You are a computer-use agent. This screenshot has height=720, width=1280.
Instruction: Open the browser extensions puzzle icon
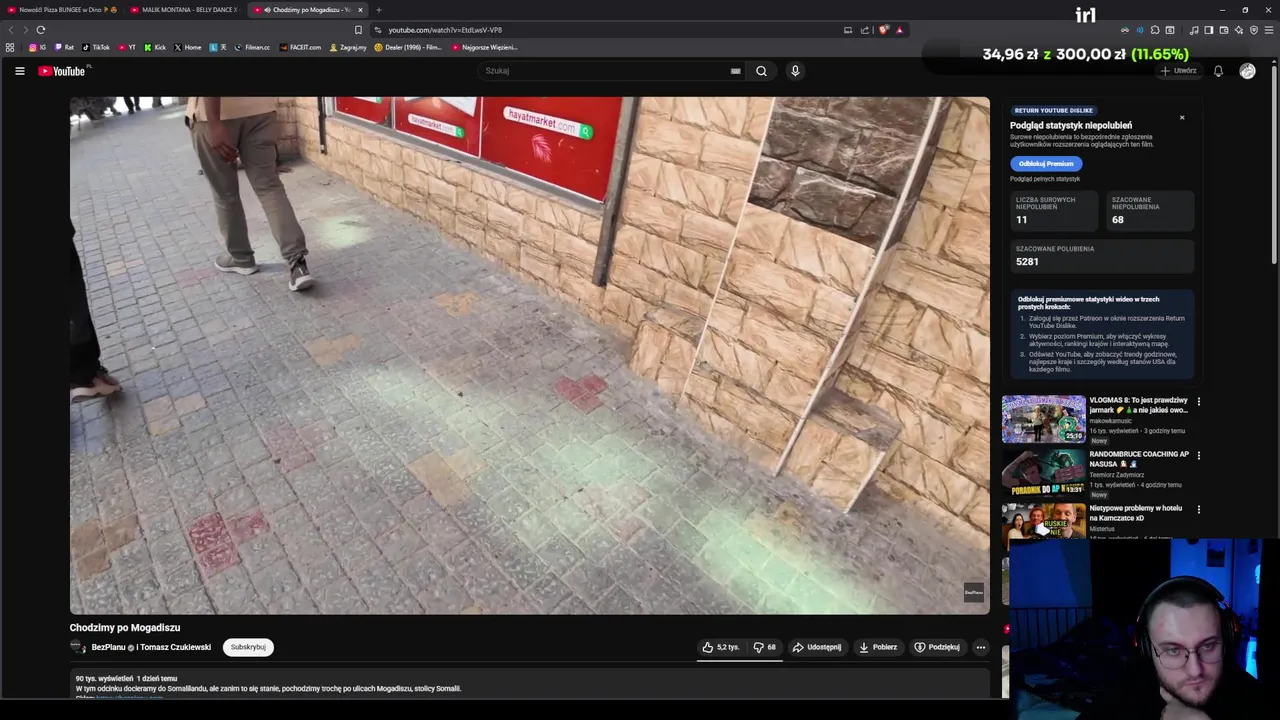(1155, 30)
